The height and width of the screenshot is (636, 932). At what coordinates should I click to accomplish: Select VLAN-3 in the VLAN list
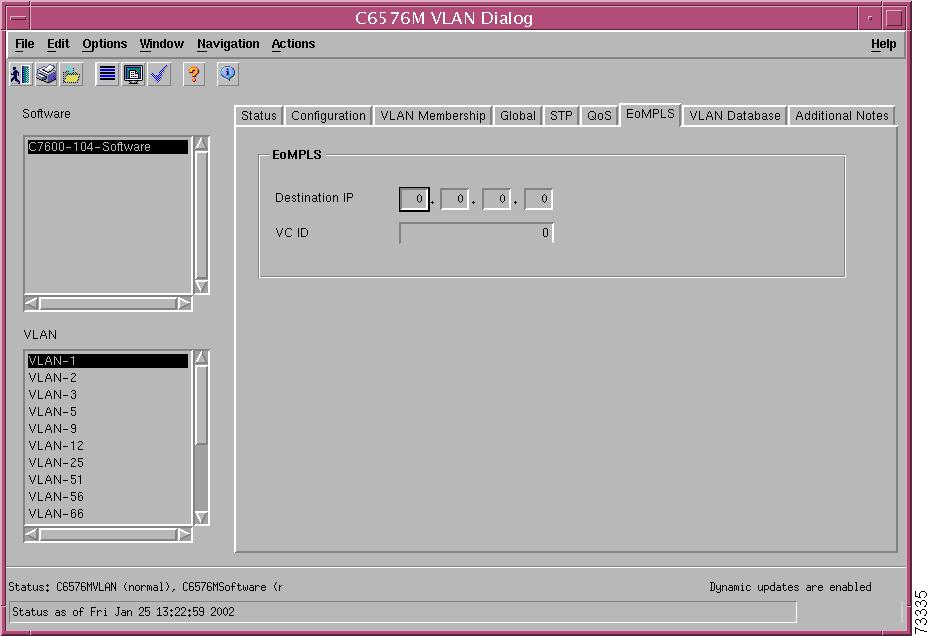pos(108,395)
